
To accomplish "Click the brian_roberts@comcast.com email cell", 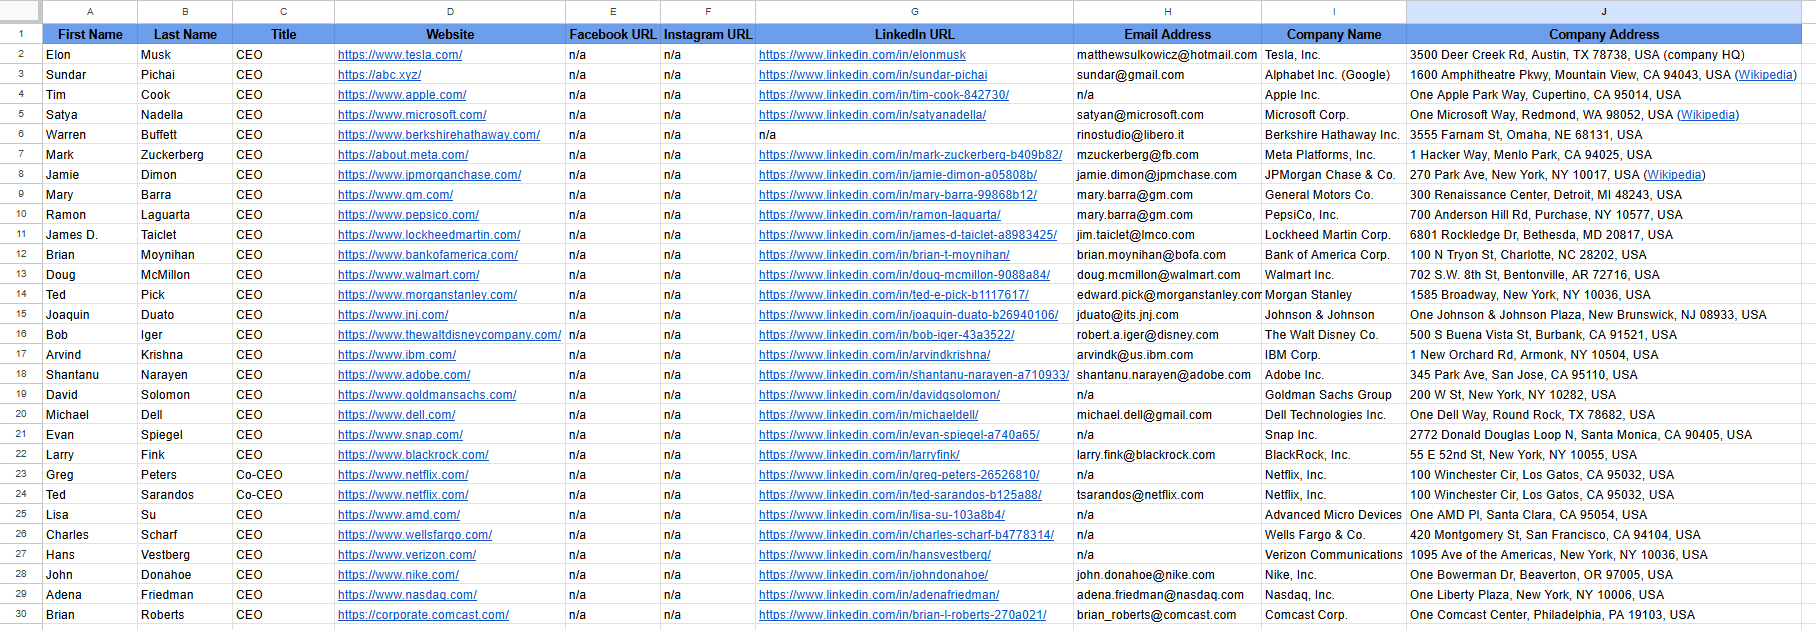I will [1167, 615].
